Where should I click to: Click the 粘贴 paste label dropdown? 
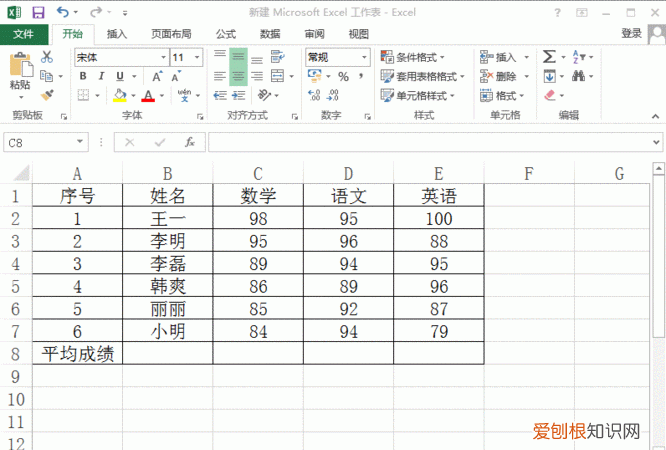(x=20, y=89)
